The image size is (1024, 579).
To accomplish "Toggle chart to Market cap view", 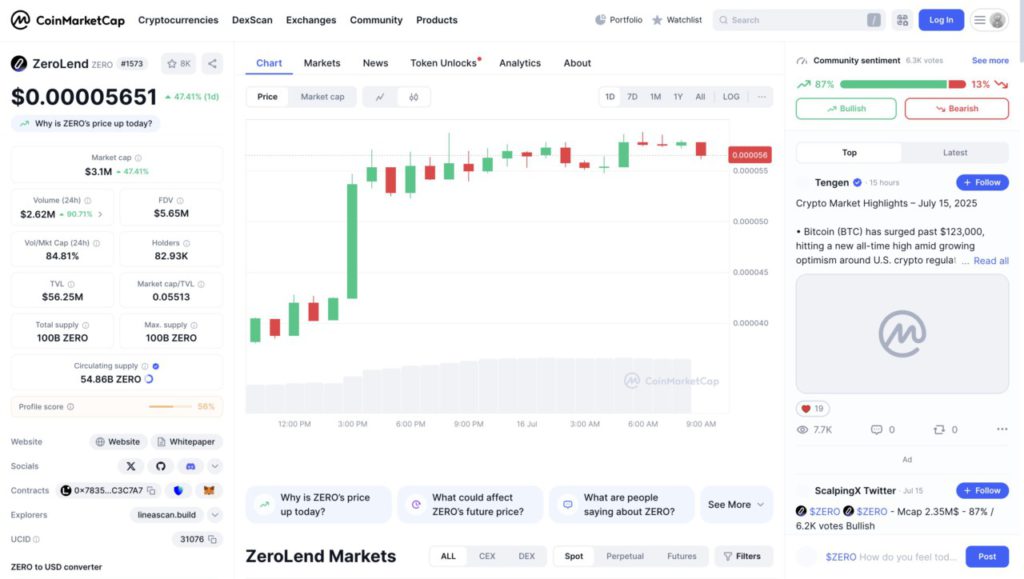I will pyautogui.click(x=322, y=97).
